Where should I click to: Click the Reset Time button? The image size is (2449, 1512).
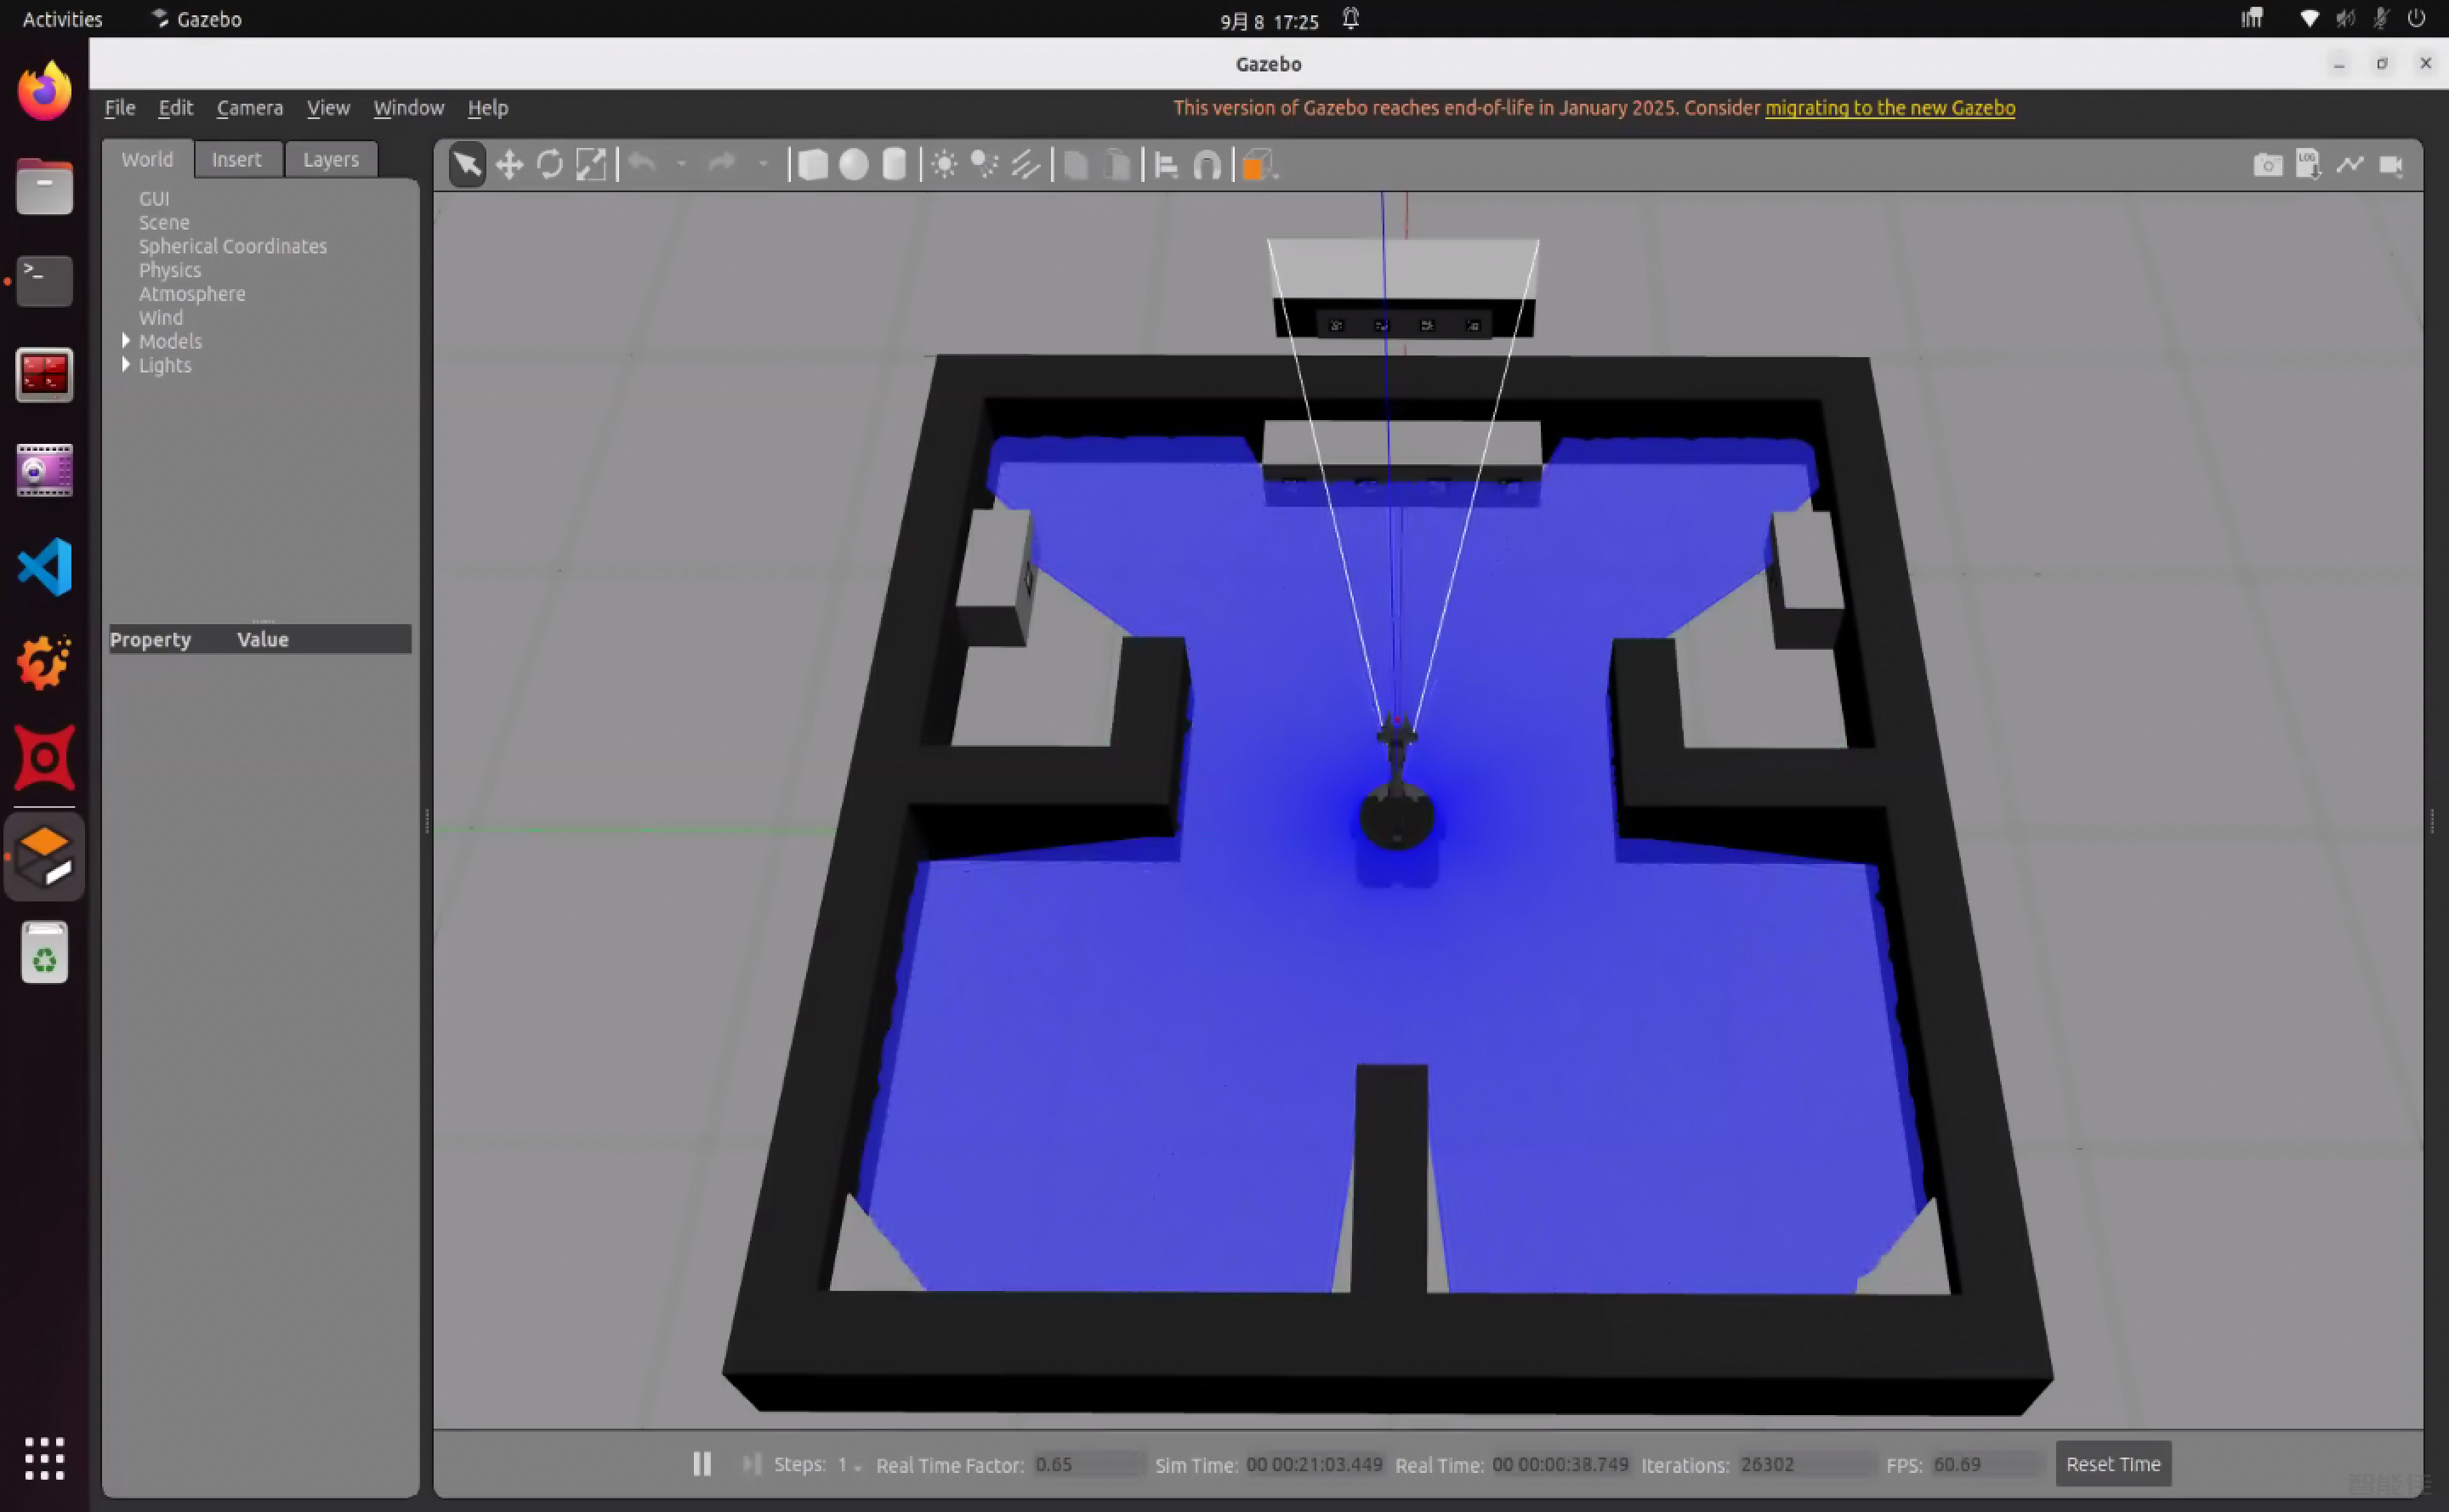tap(2112, 1464)
